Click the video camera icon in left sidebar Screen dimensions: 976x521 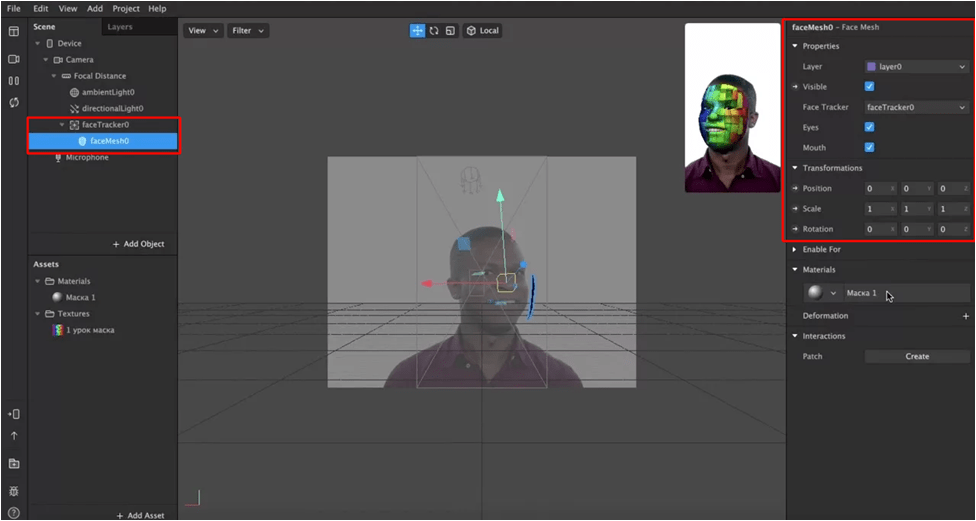click(14, 59)
